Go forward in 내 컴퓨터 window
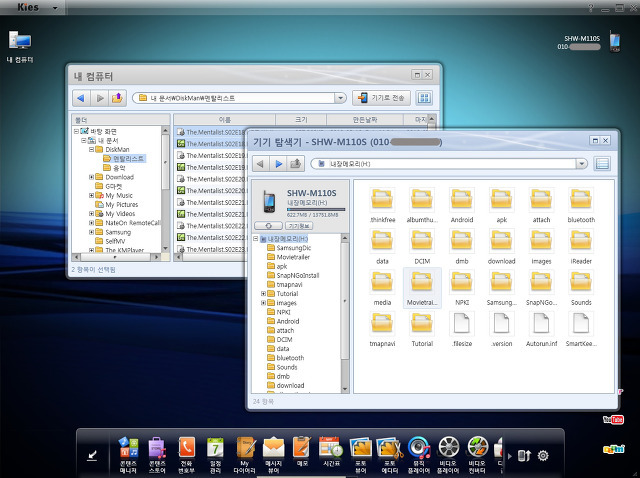Screen dimensions: 640x478 (99, 98)
